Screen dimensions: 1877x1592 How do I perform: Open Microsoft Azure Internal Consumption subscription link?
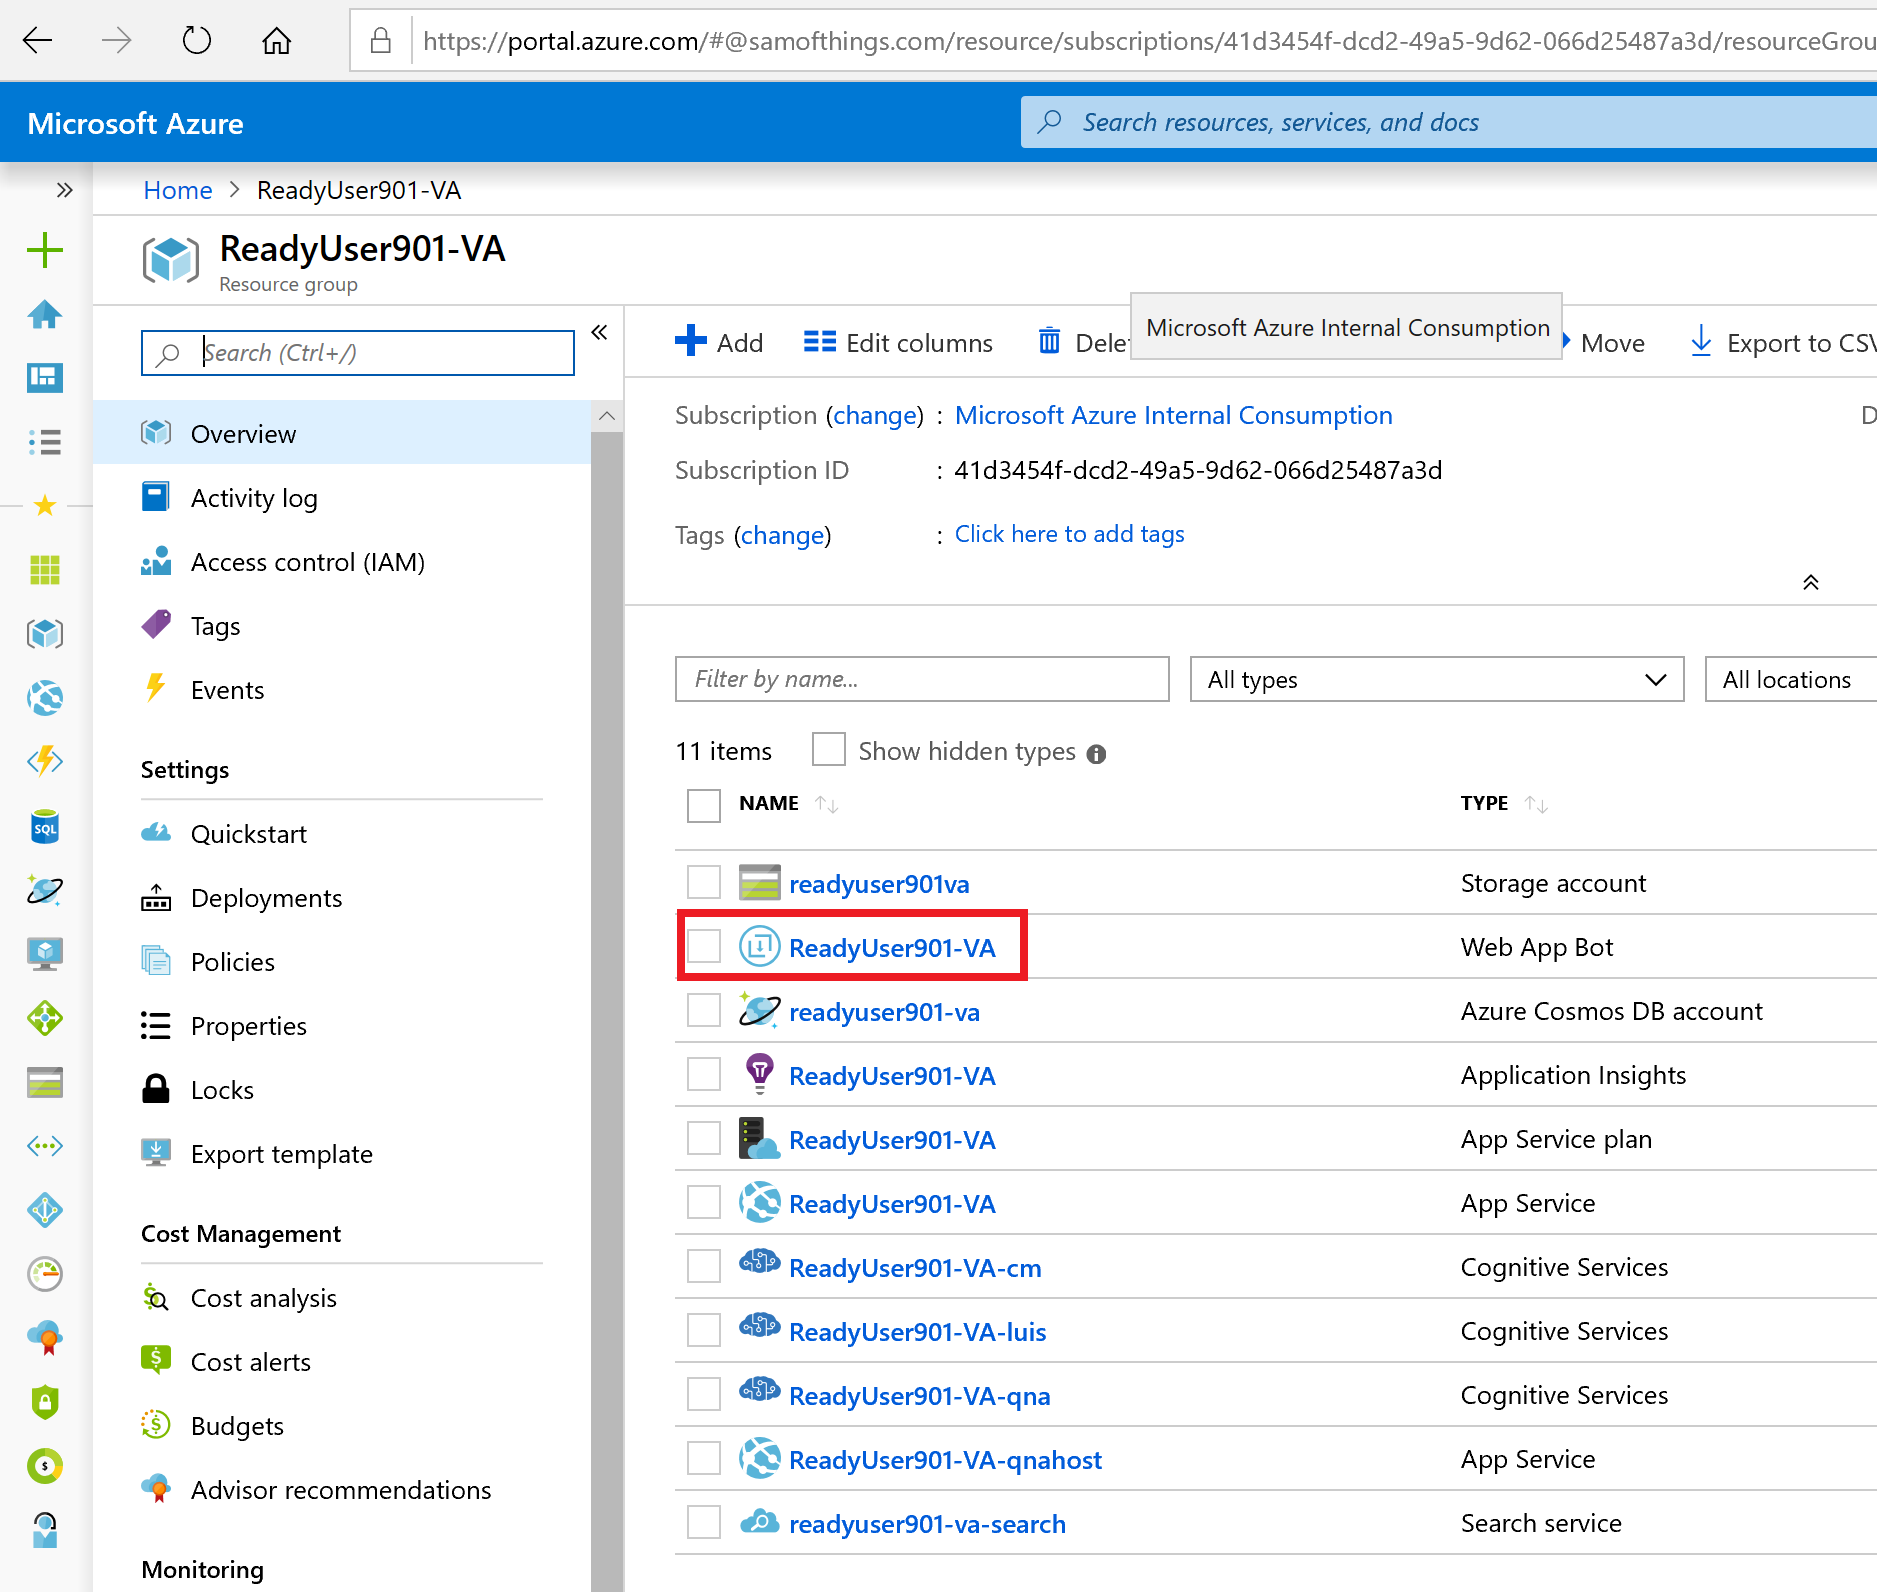(x=1173, y=415)
